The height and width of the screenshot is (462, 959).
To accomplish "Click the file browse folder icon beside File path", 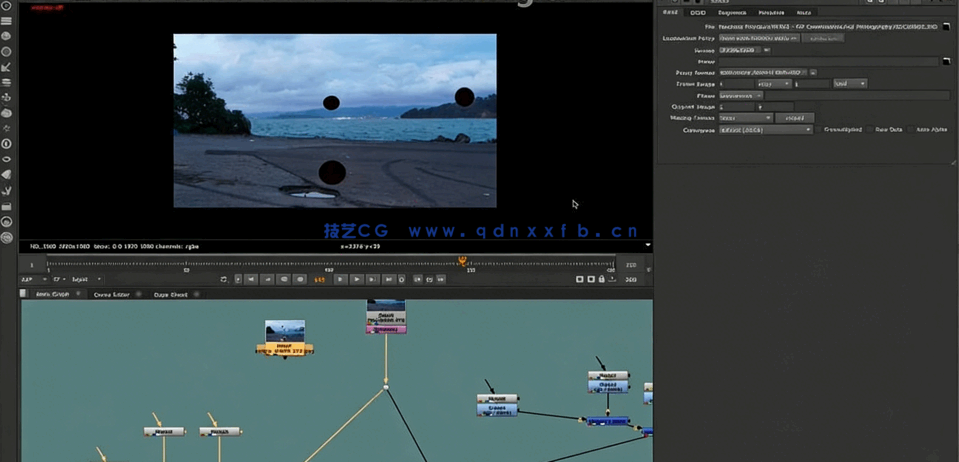I will pos(946,26).
